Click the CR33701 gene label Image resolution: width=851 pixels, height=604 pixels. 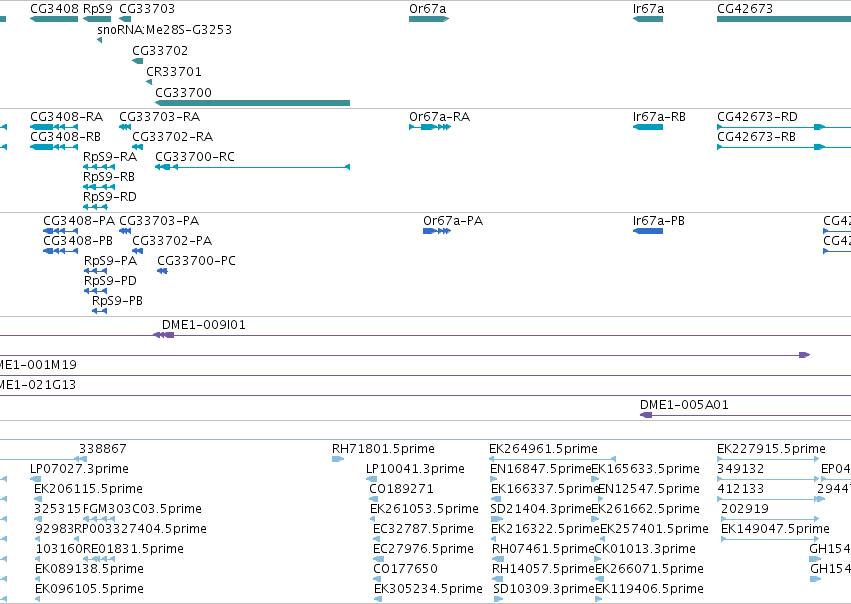[x=174, y=72]
